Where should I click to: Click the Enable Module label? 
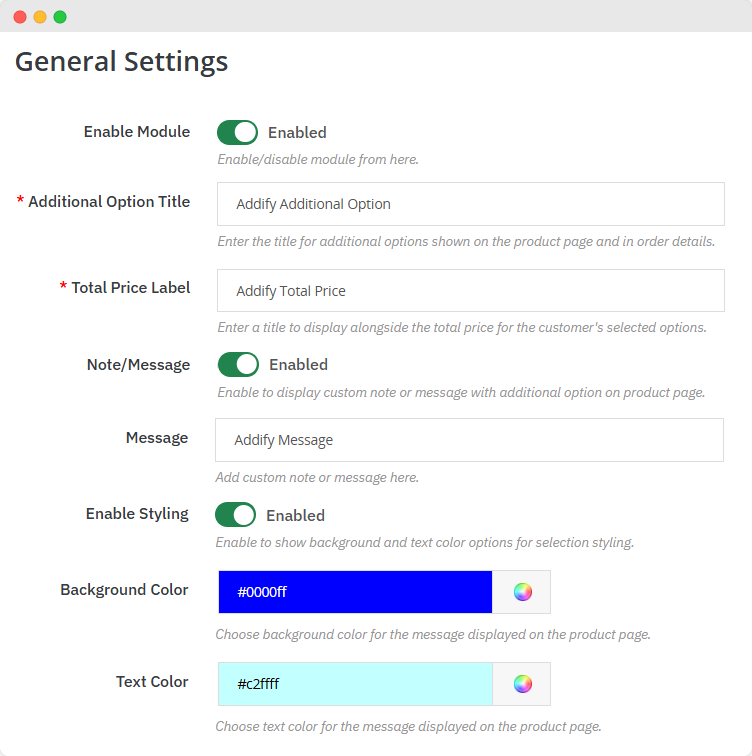pyautogui.click(x=136, y=132)
